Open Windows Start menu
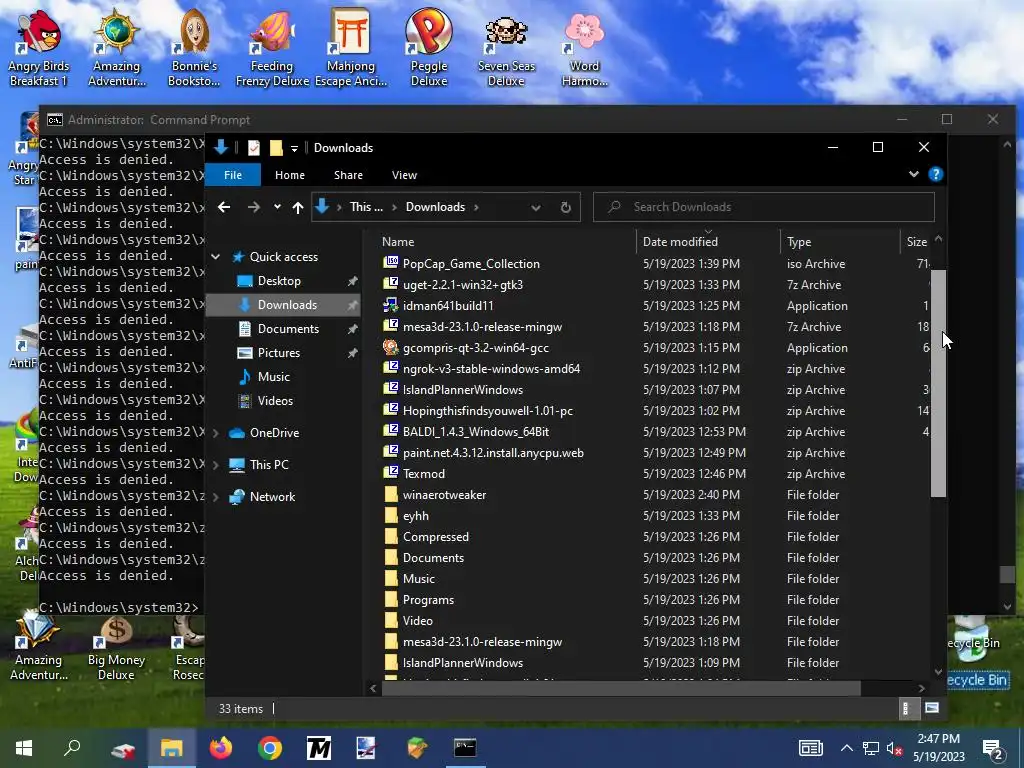 pos(24,748)
